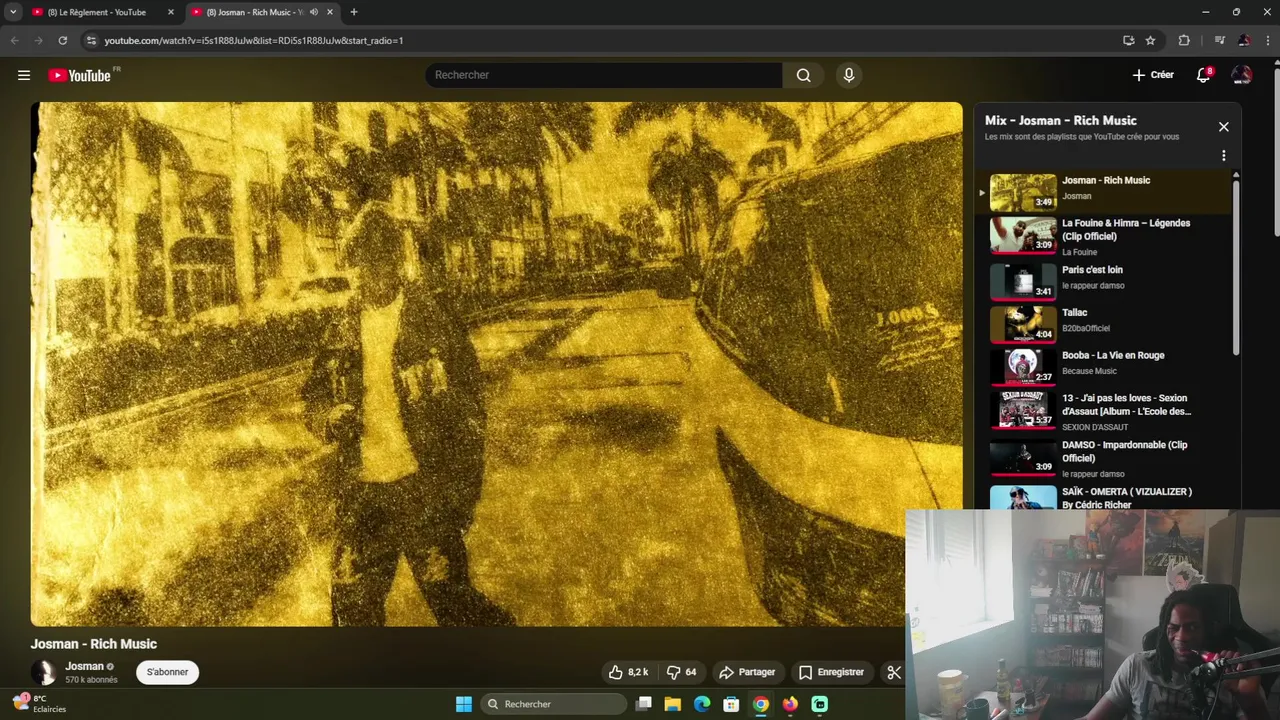Image resolution: width=1280 pixels, height=720 pixels.
Task: Click the Créer button
Action: tap(1153, 75)
